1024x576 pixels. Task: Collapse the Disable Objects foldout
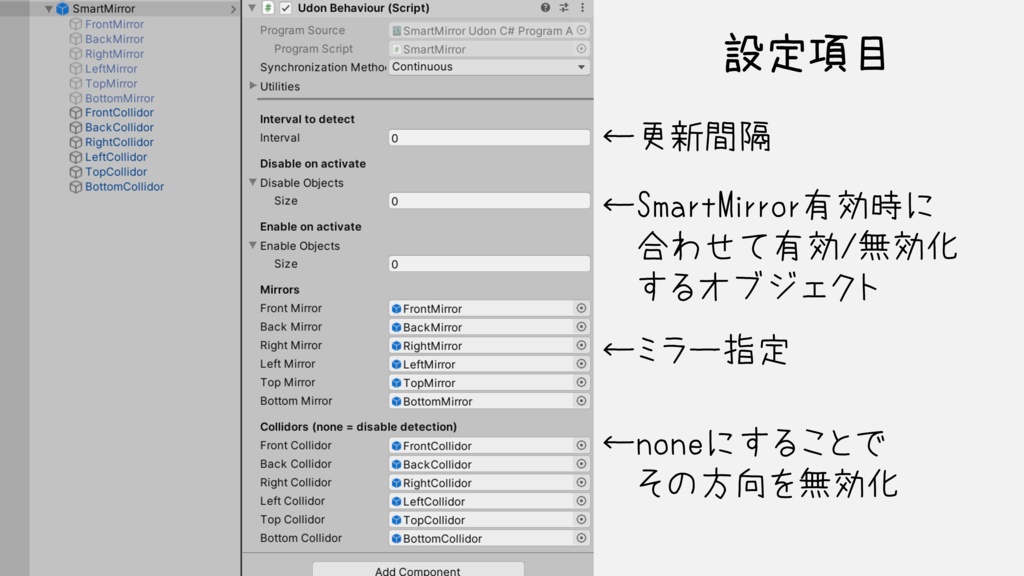pos(254,183)
